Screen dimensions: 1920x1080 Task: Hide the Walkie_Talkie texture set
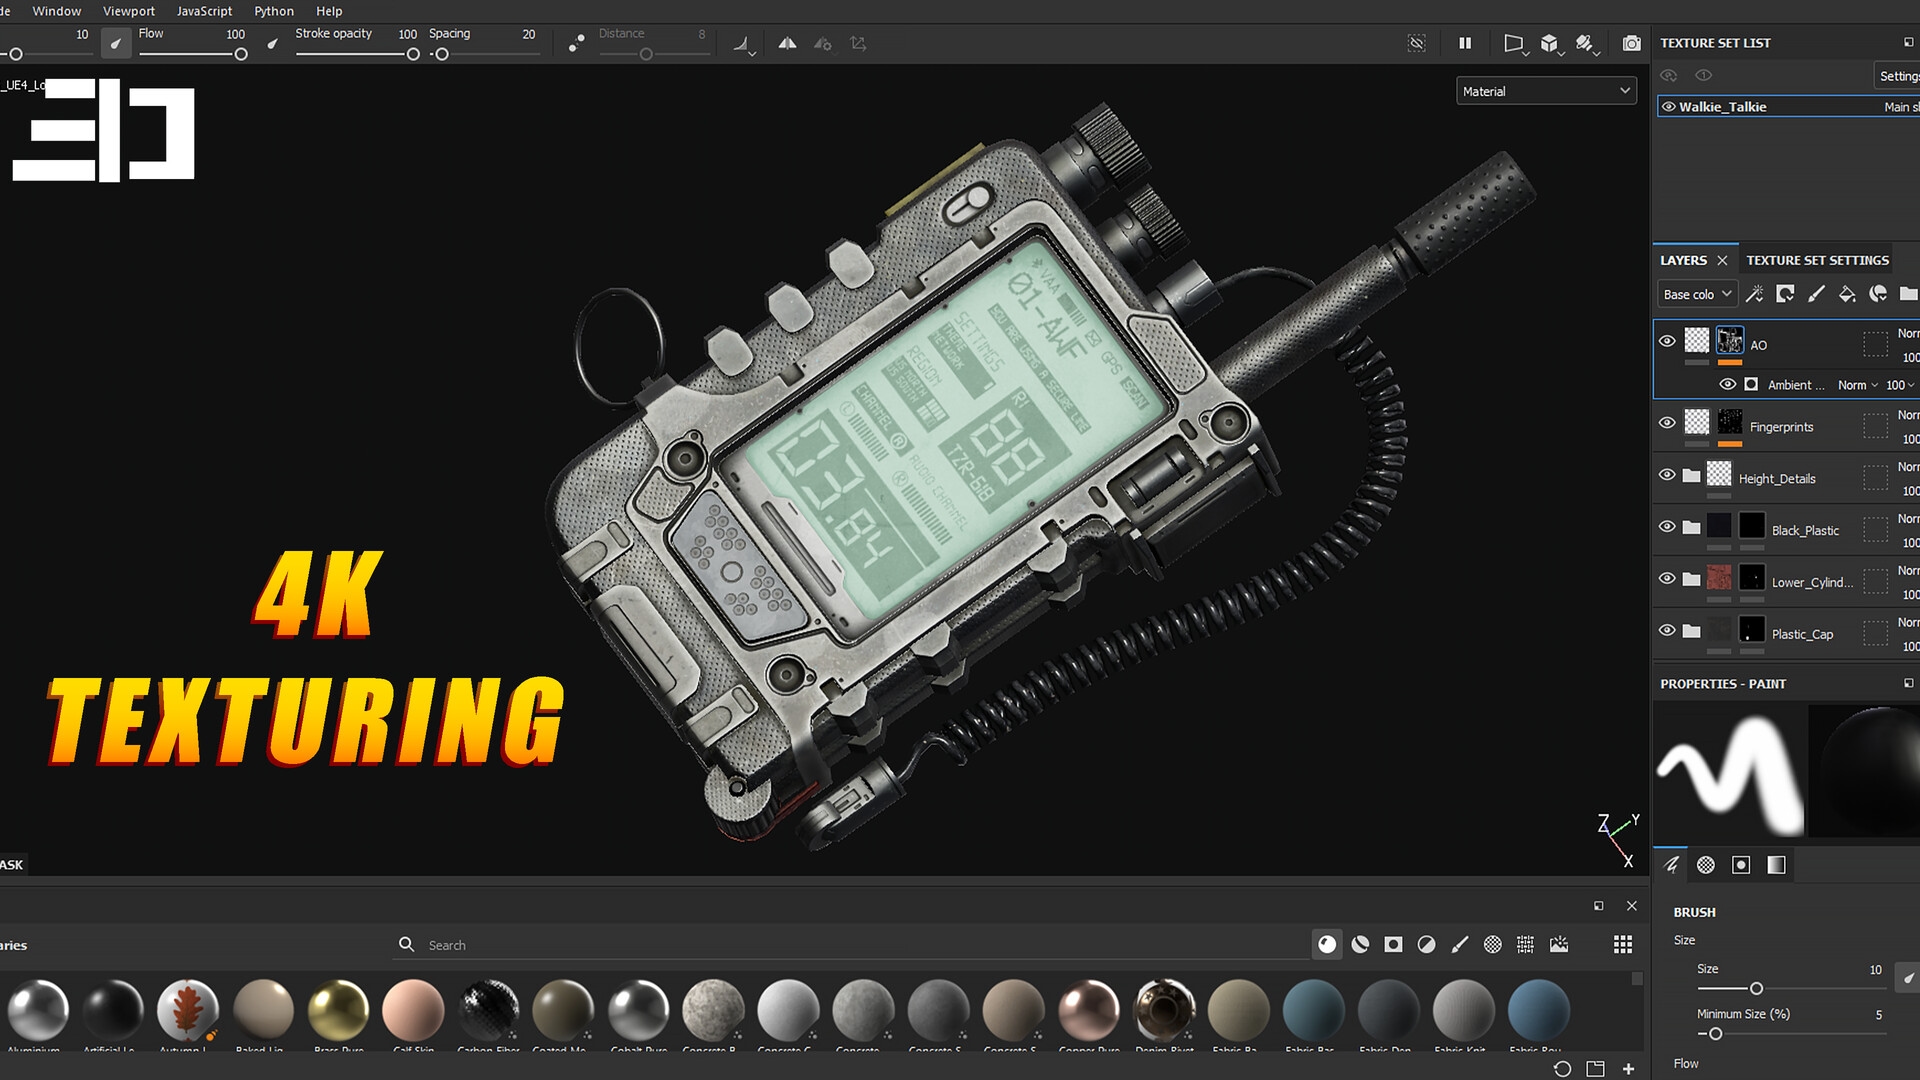(x=1668, y=107)
